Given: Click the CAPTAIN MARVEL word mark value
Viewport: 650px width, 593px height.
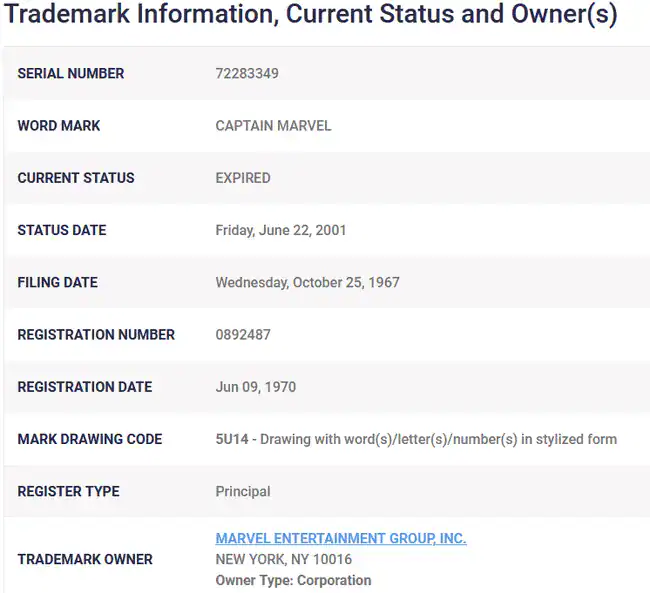Looking at the screenshot, I should [273, 126].
